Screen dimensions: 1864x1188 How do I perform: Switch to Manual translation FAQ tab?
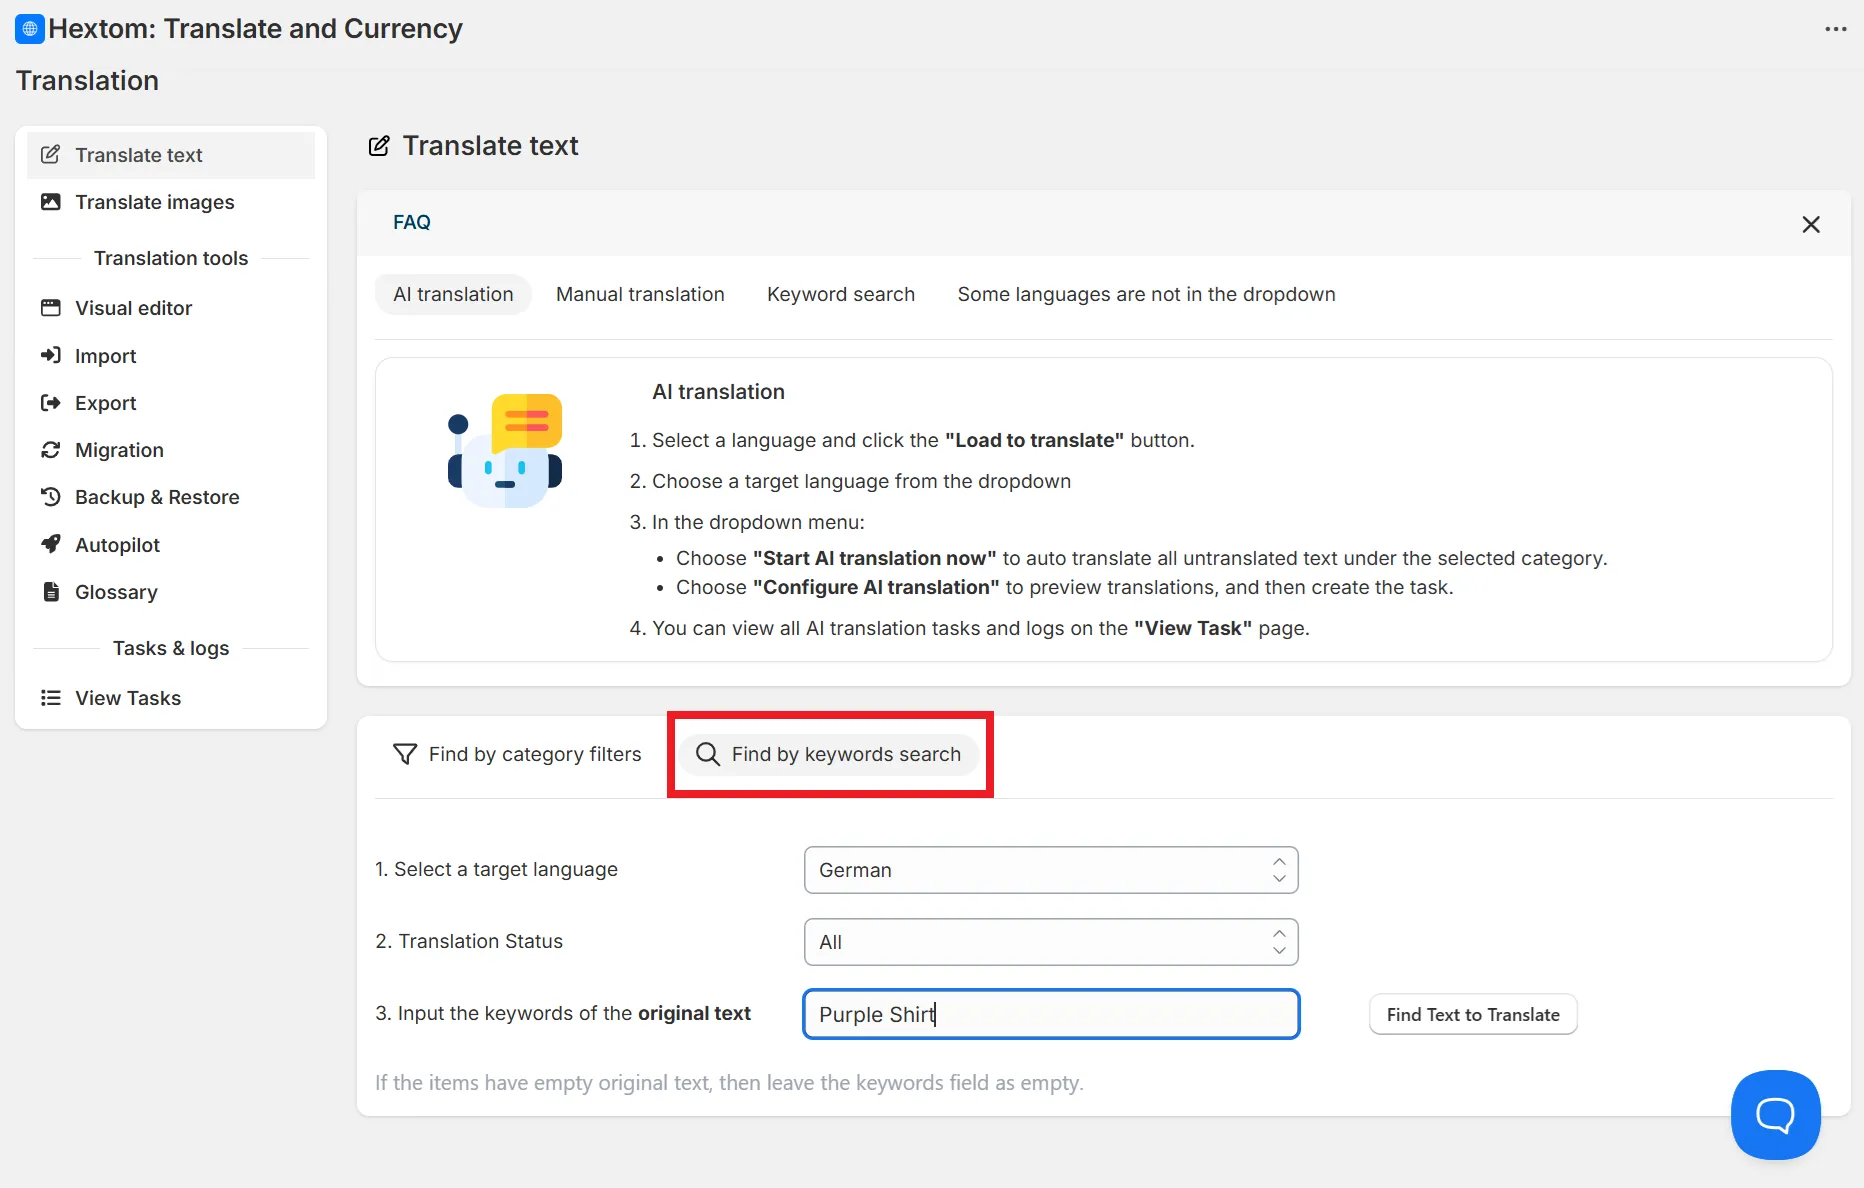[640, 294]
